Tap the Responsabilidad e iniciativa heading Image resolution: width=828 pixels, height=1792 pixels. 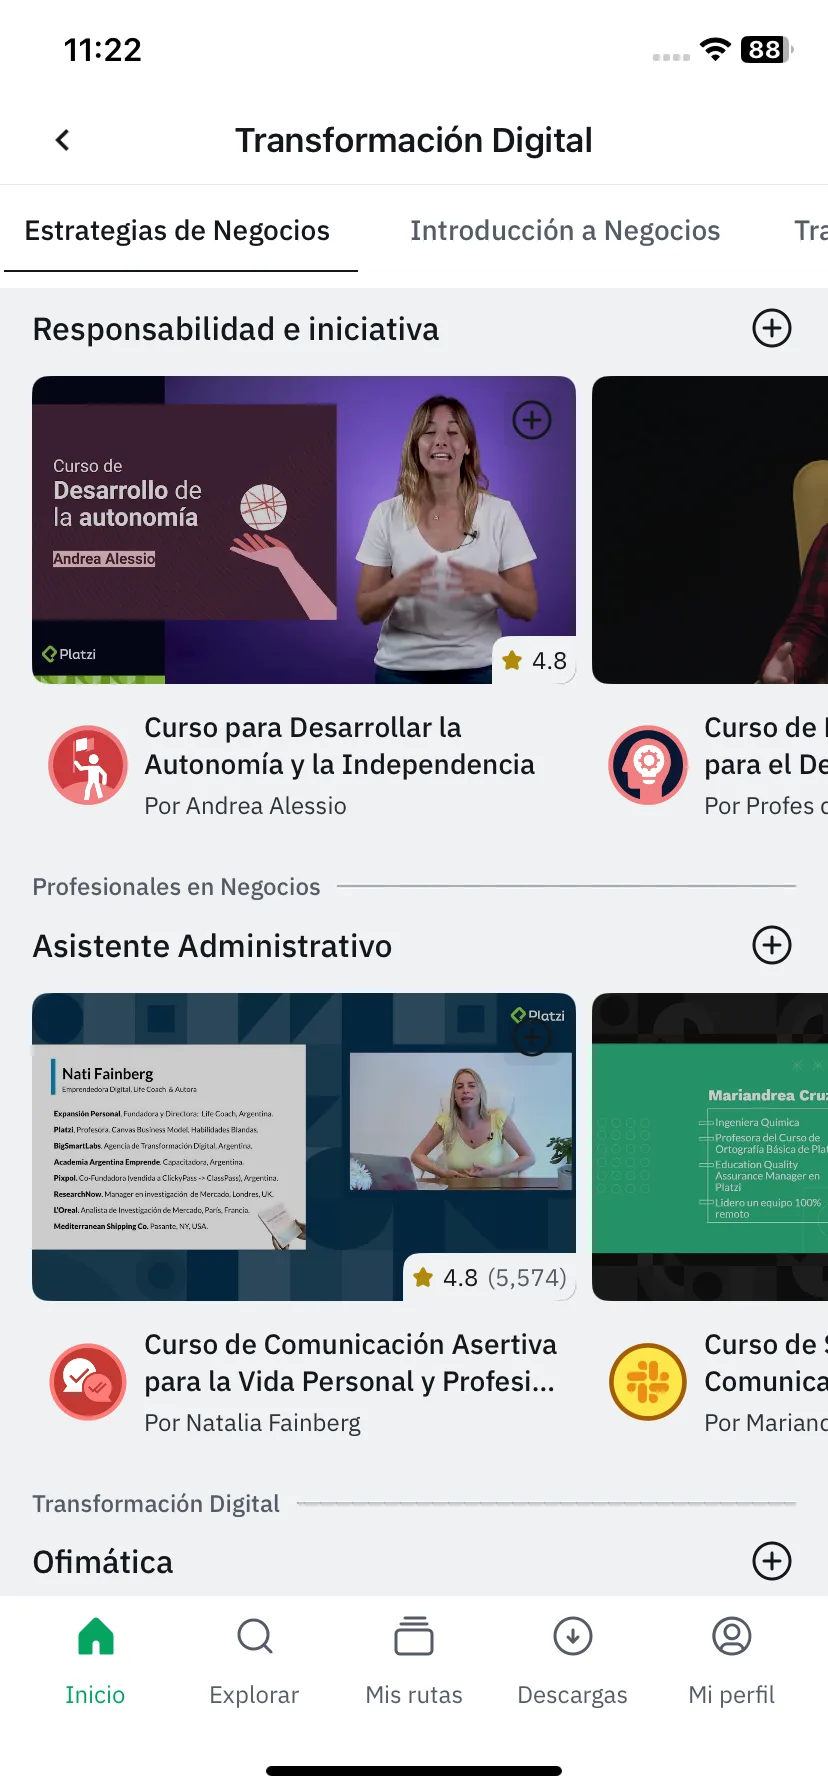click(x=236, y=329)
